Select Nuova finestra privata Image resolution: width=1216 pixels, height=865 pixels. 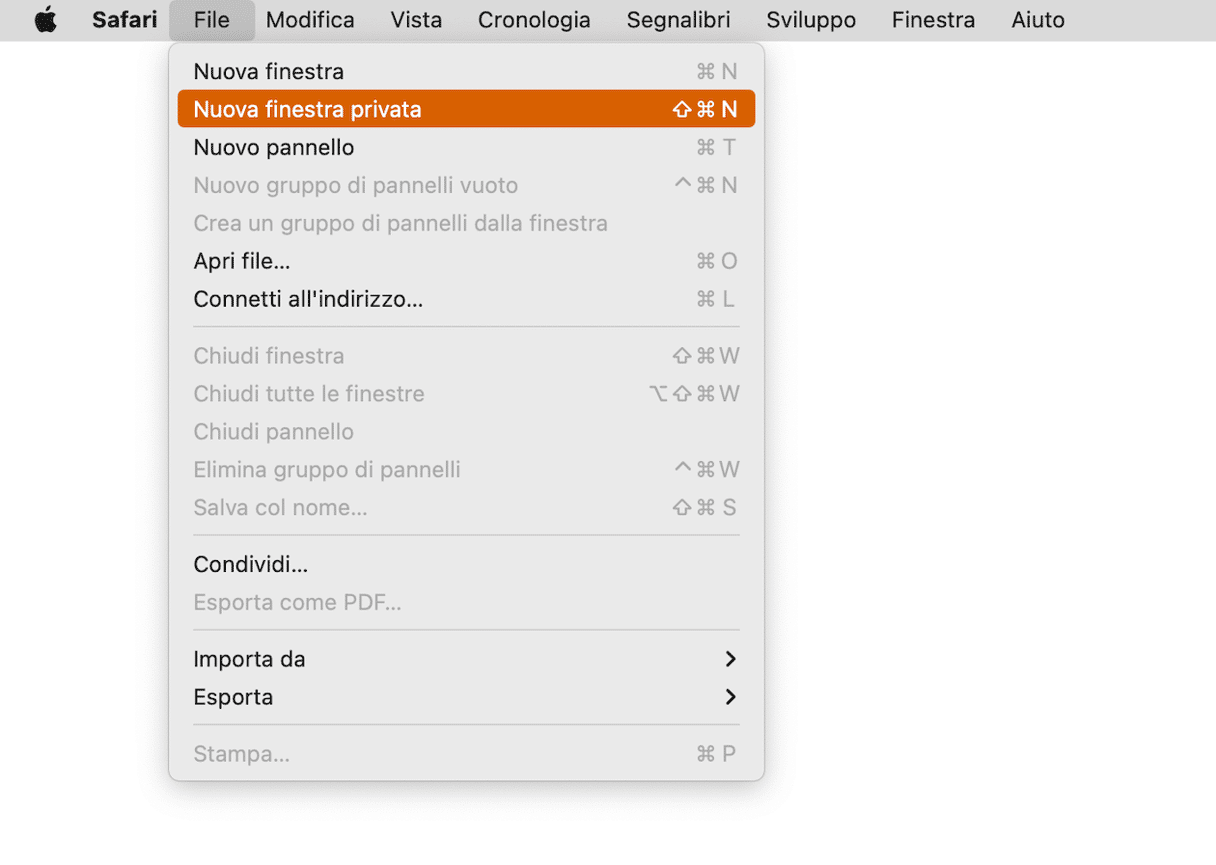click(x=466, y=109)
